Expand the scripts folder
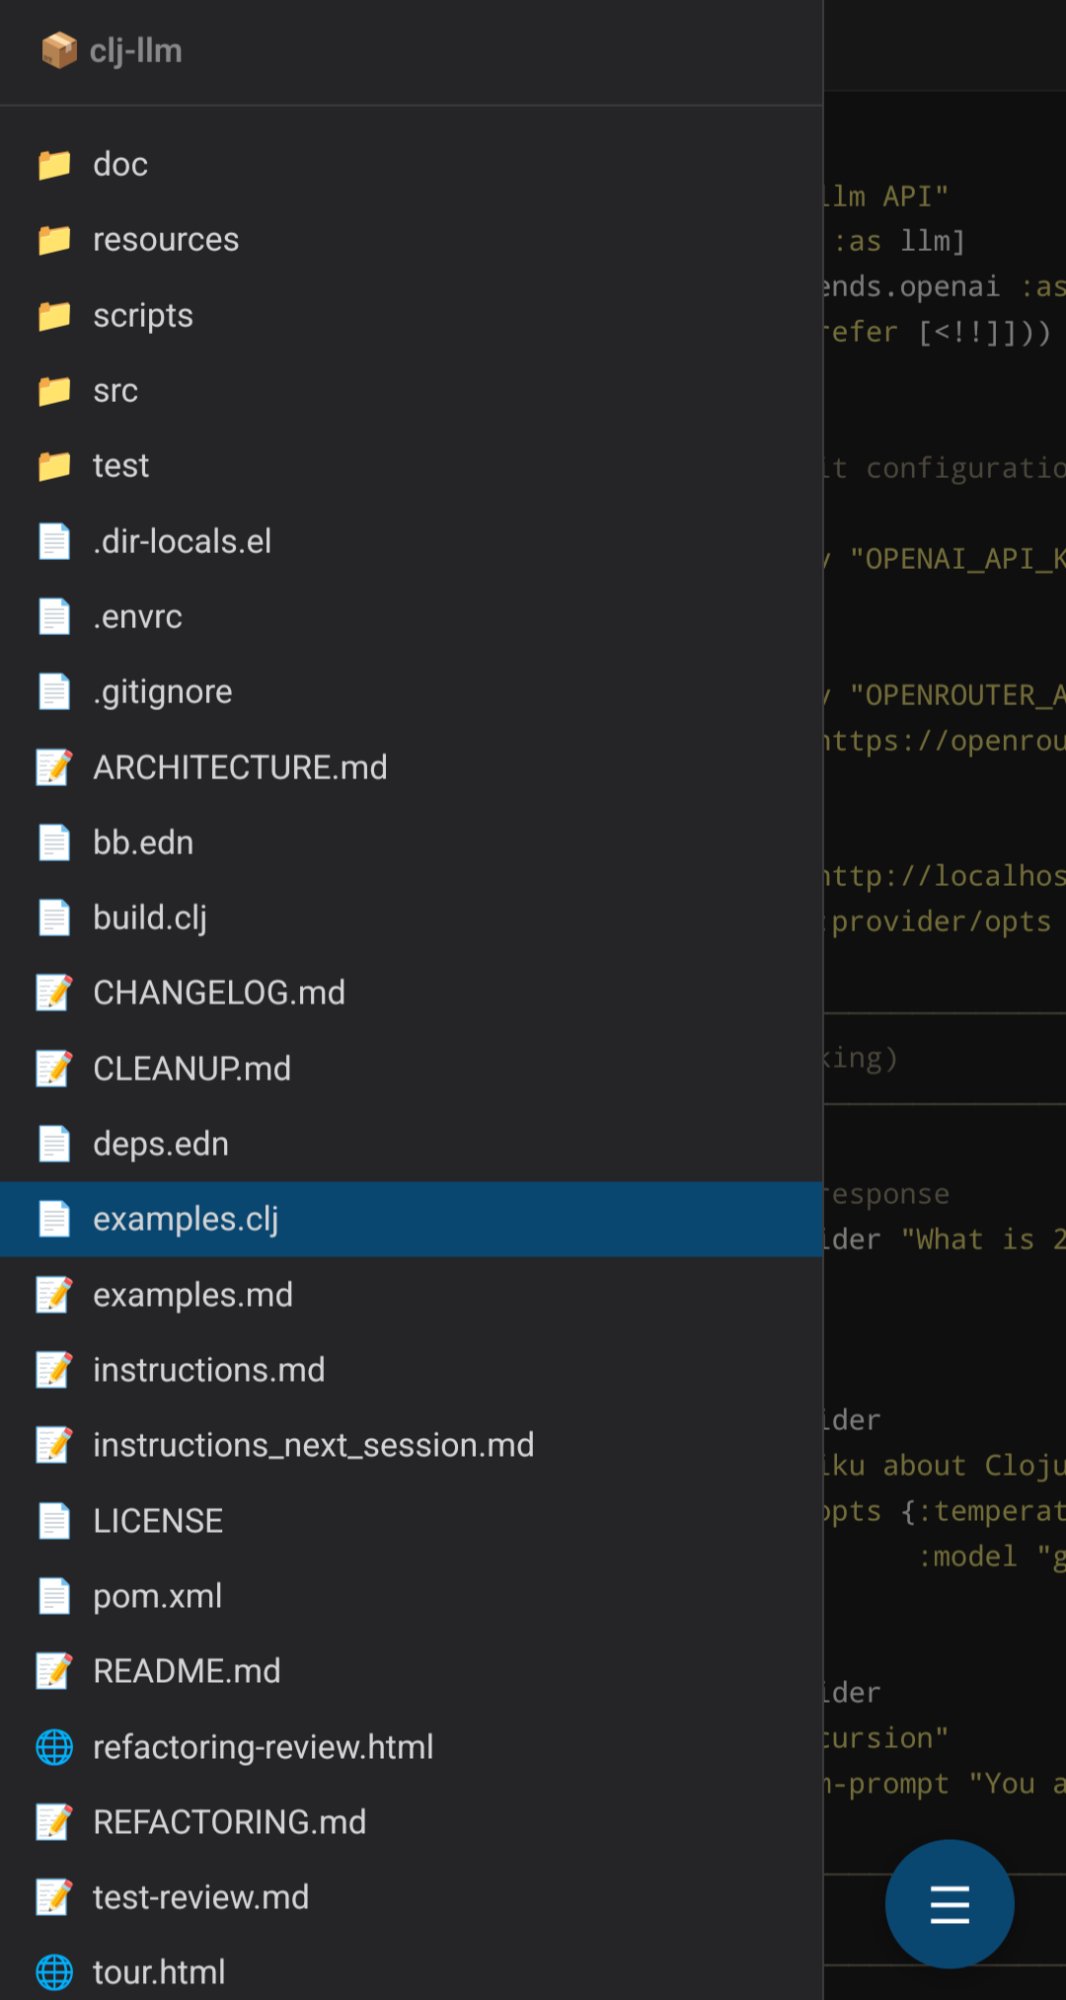This screenshot has height=2000, width=1066. [x=143, y=316]
